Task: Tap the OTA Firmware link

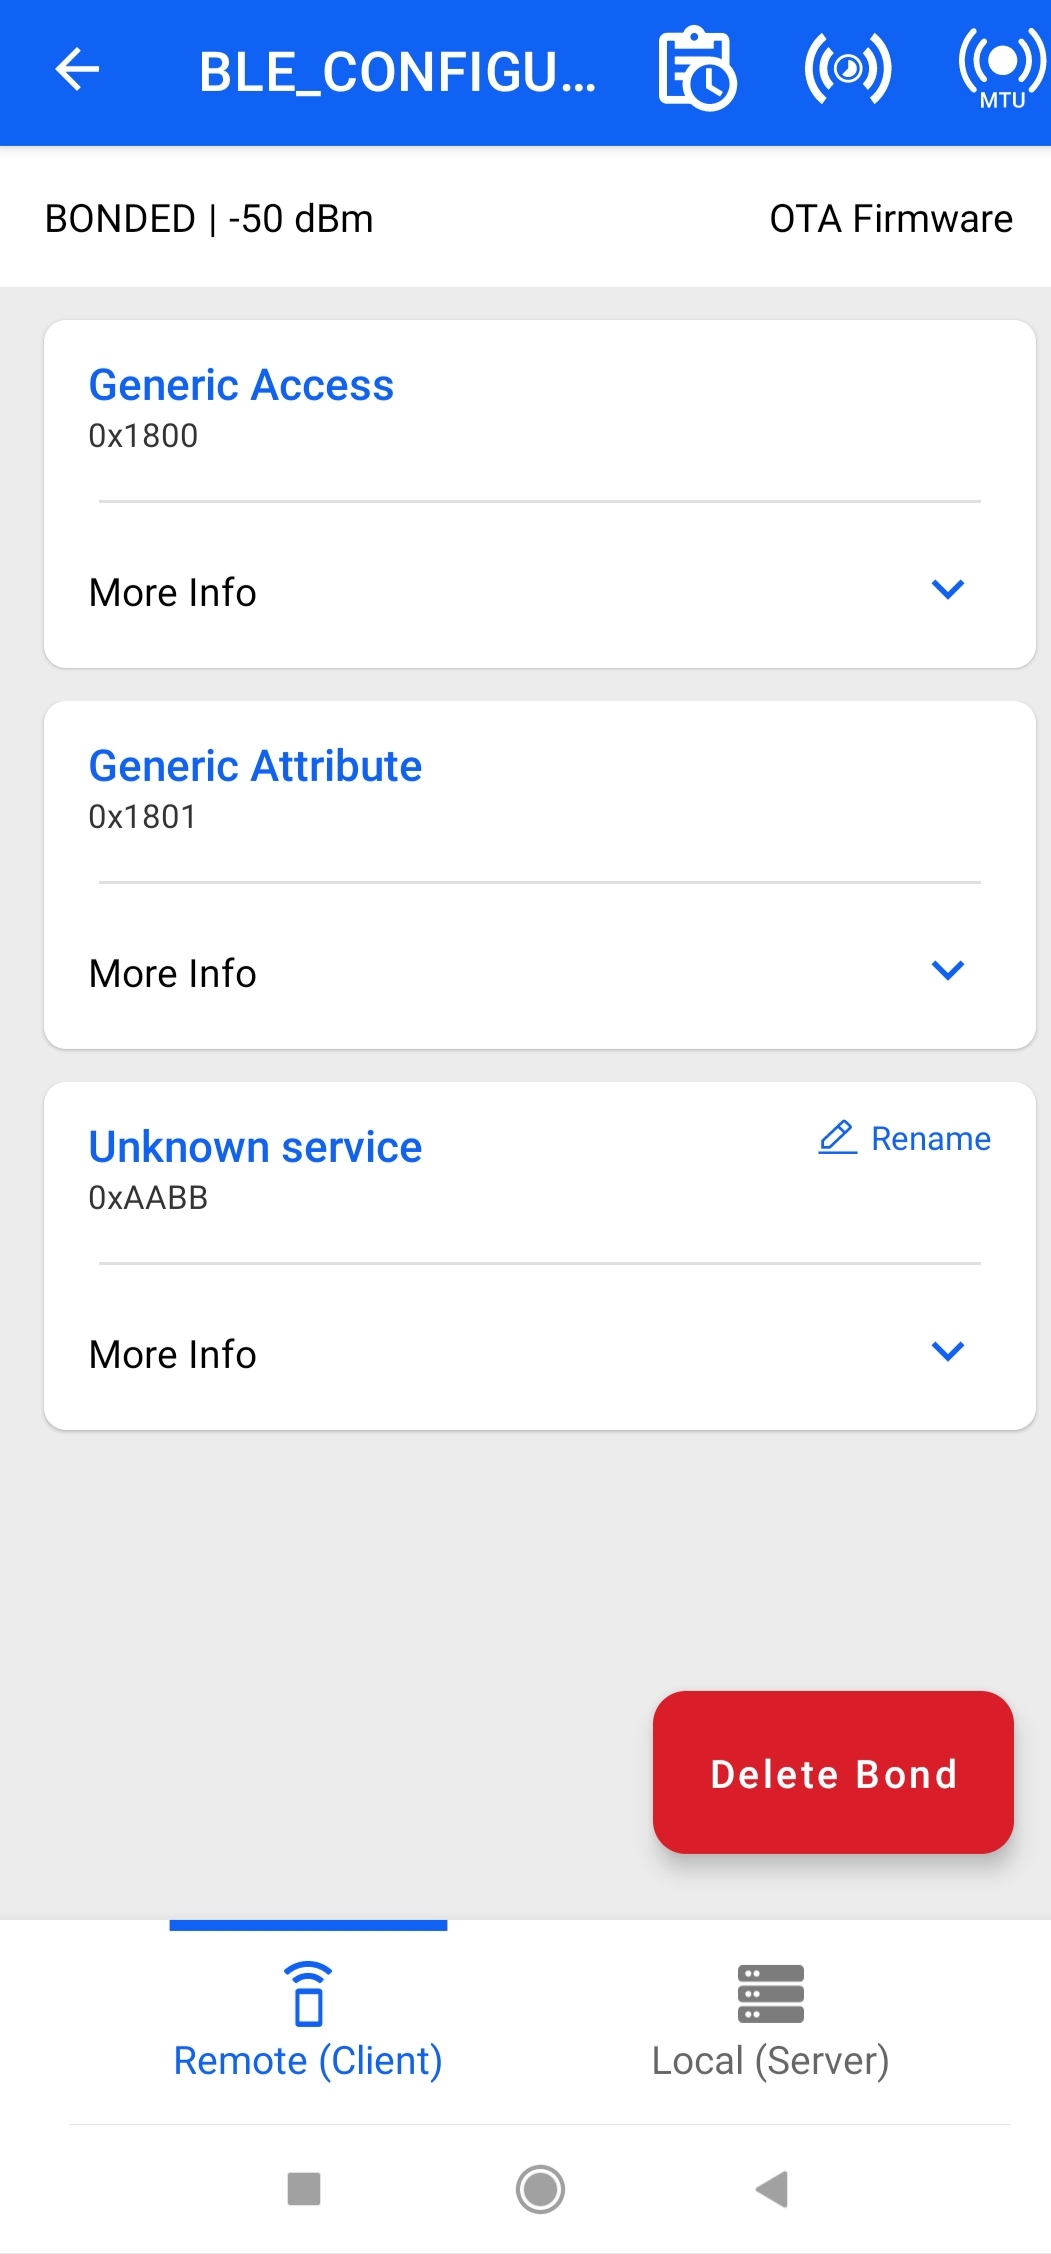Action: coord(890,219)
